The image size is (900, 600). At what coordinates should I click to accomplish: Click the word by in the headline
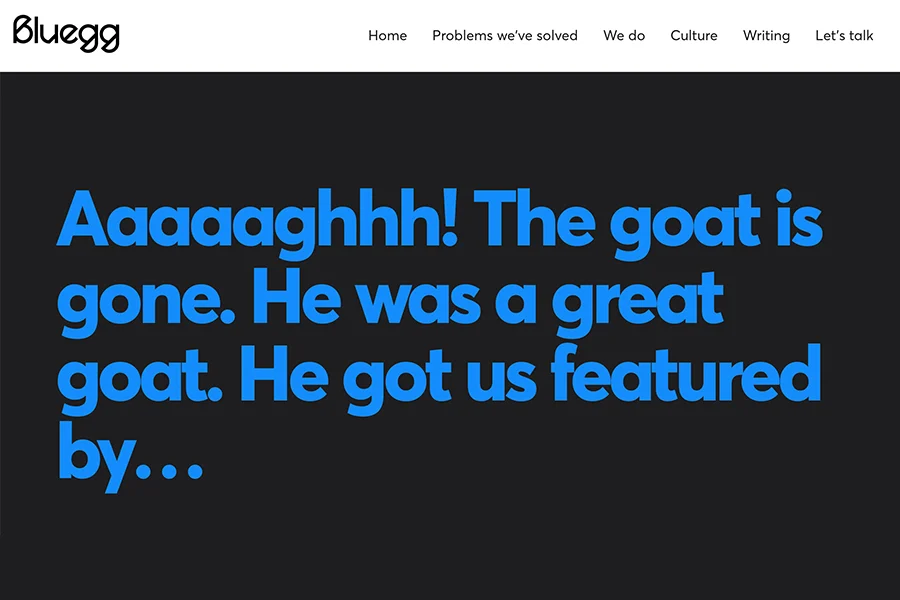click(94, 456)
